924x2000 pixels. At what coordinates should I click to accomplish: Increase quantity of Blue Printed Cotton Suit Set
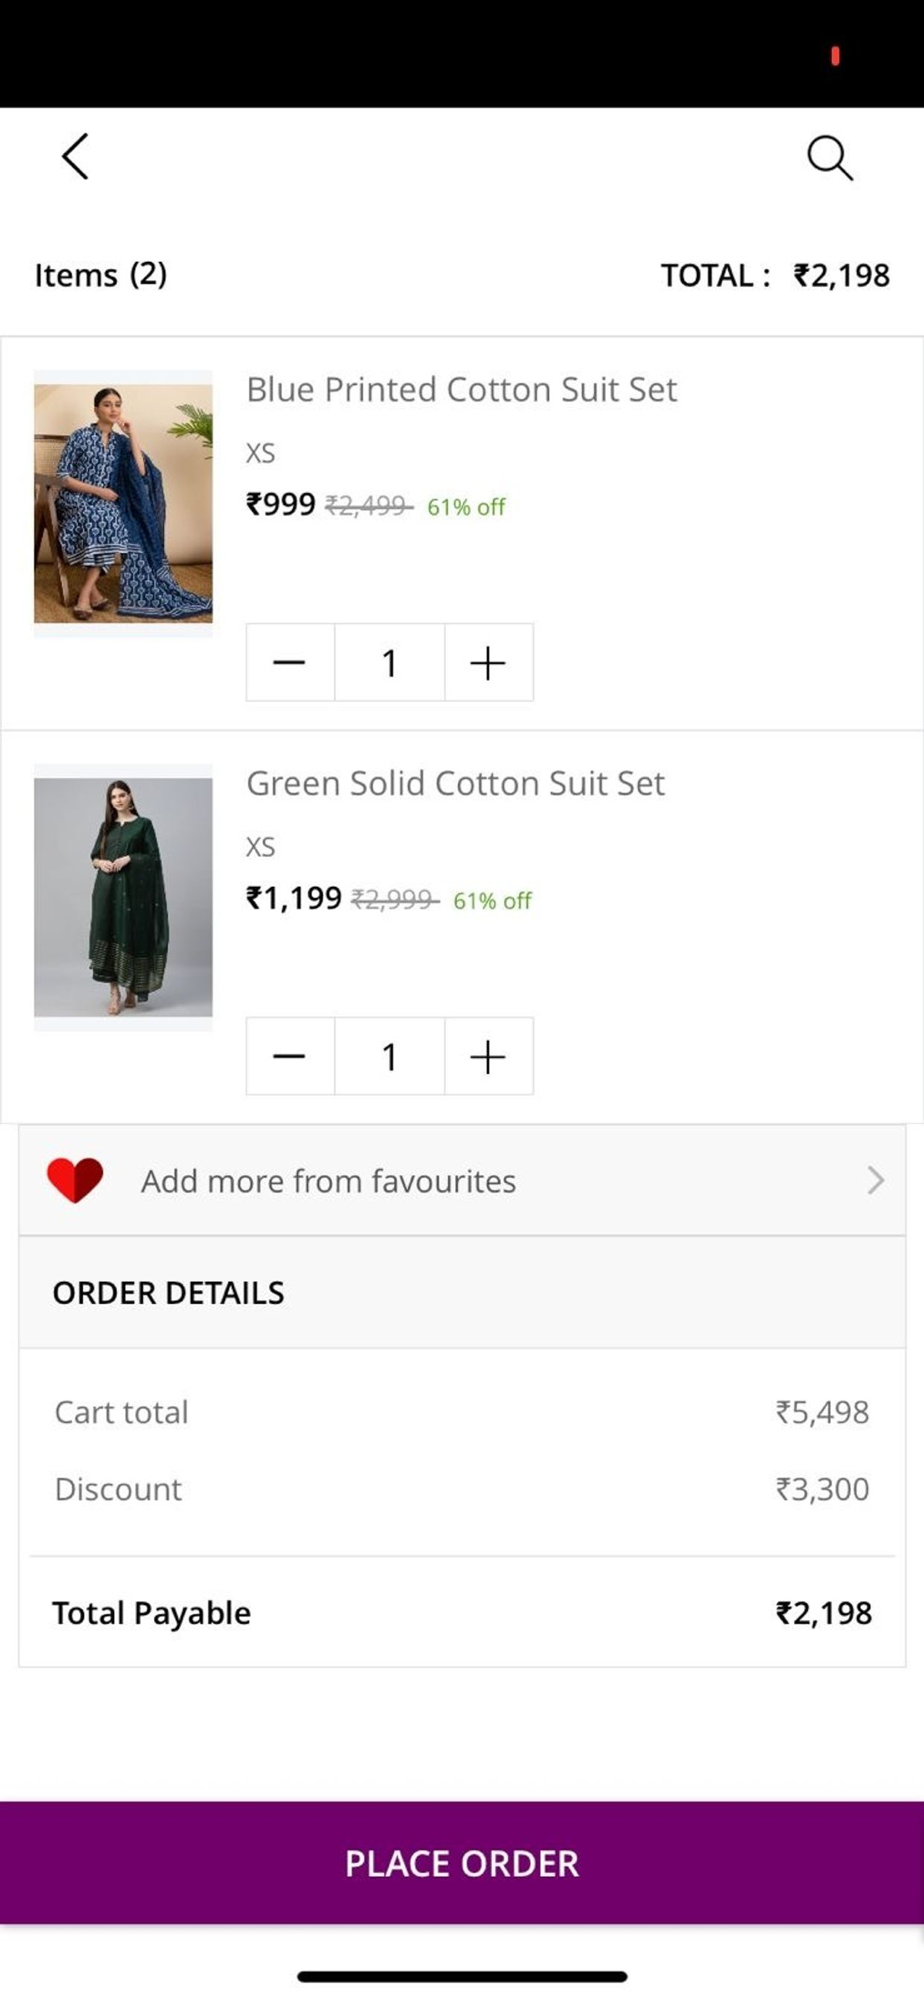[488, 662]
